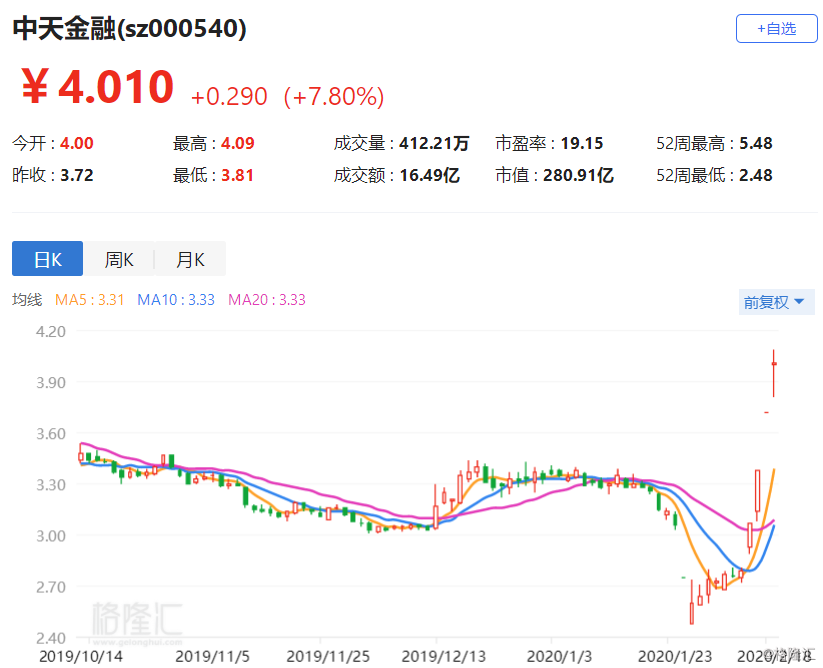Toggle the MA10 moving average label

click(x=176, y=300)
